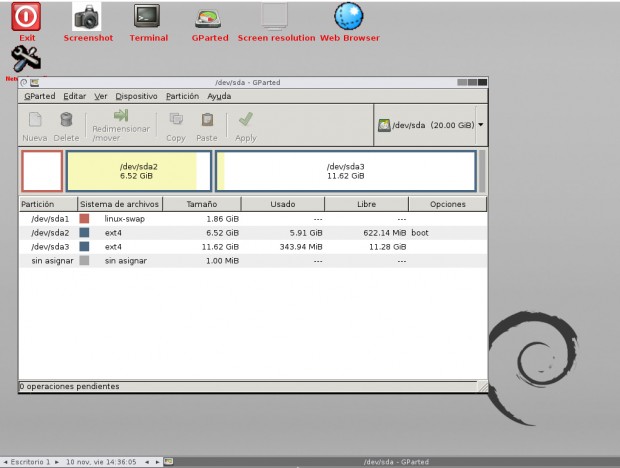Open the /dev/sda device dropdown arrow
The width and height of the screenshot is (620, 468).
point(481,125)
